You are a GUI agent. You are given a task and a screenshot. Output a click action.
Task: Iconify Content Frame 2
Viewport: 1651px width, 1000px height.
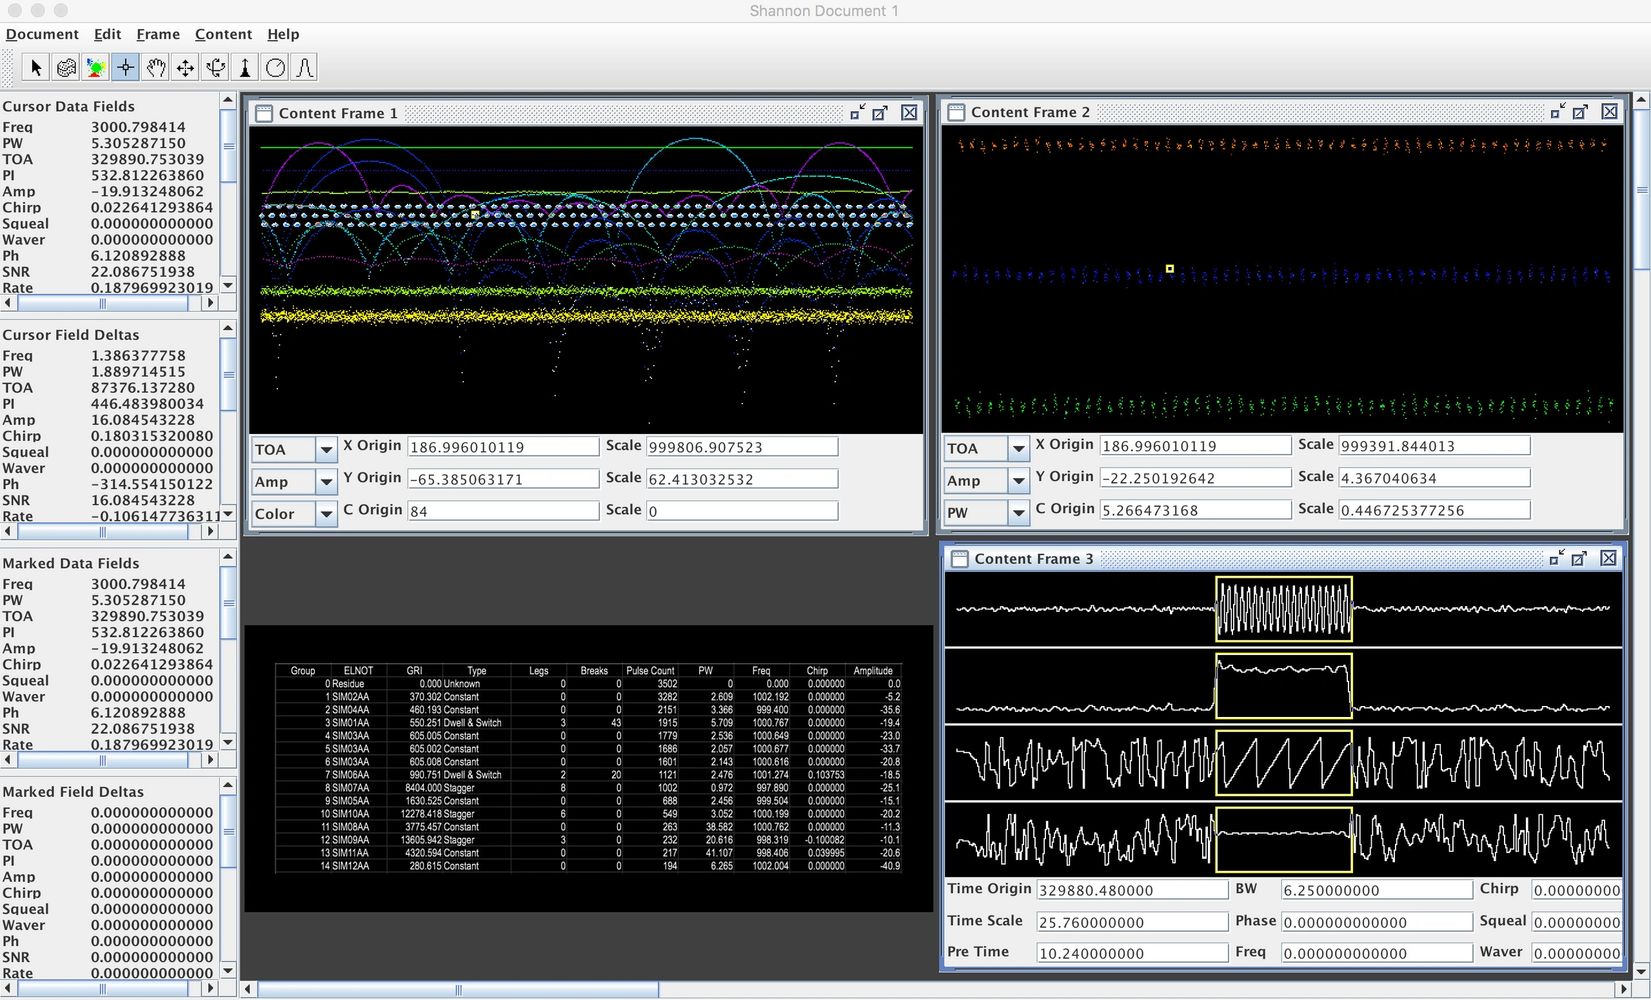click(1558, 112)
